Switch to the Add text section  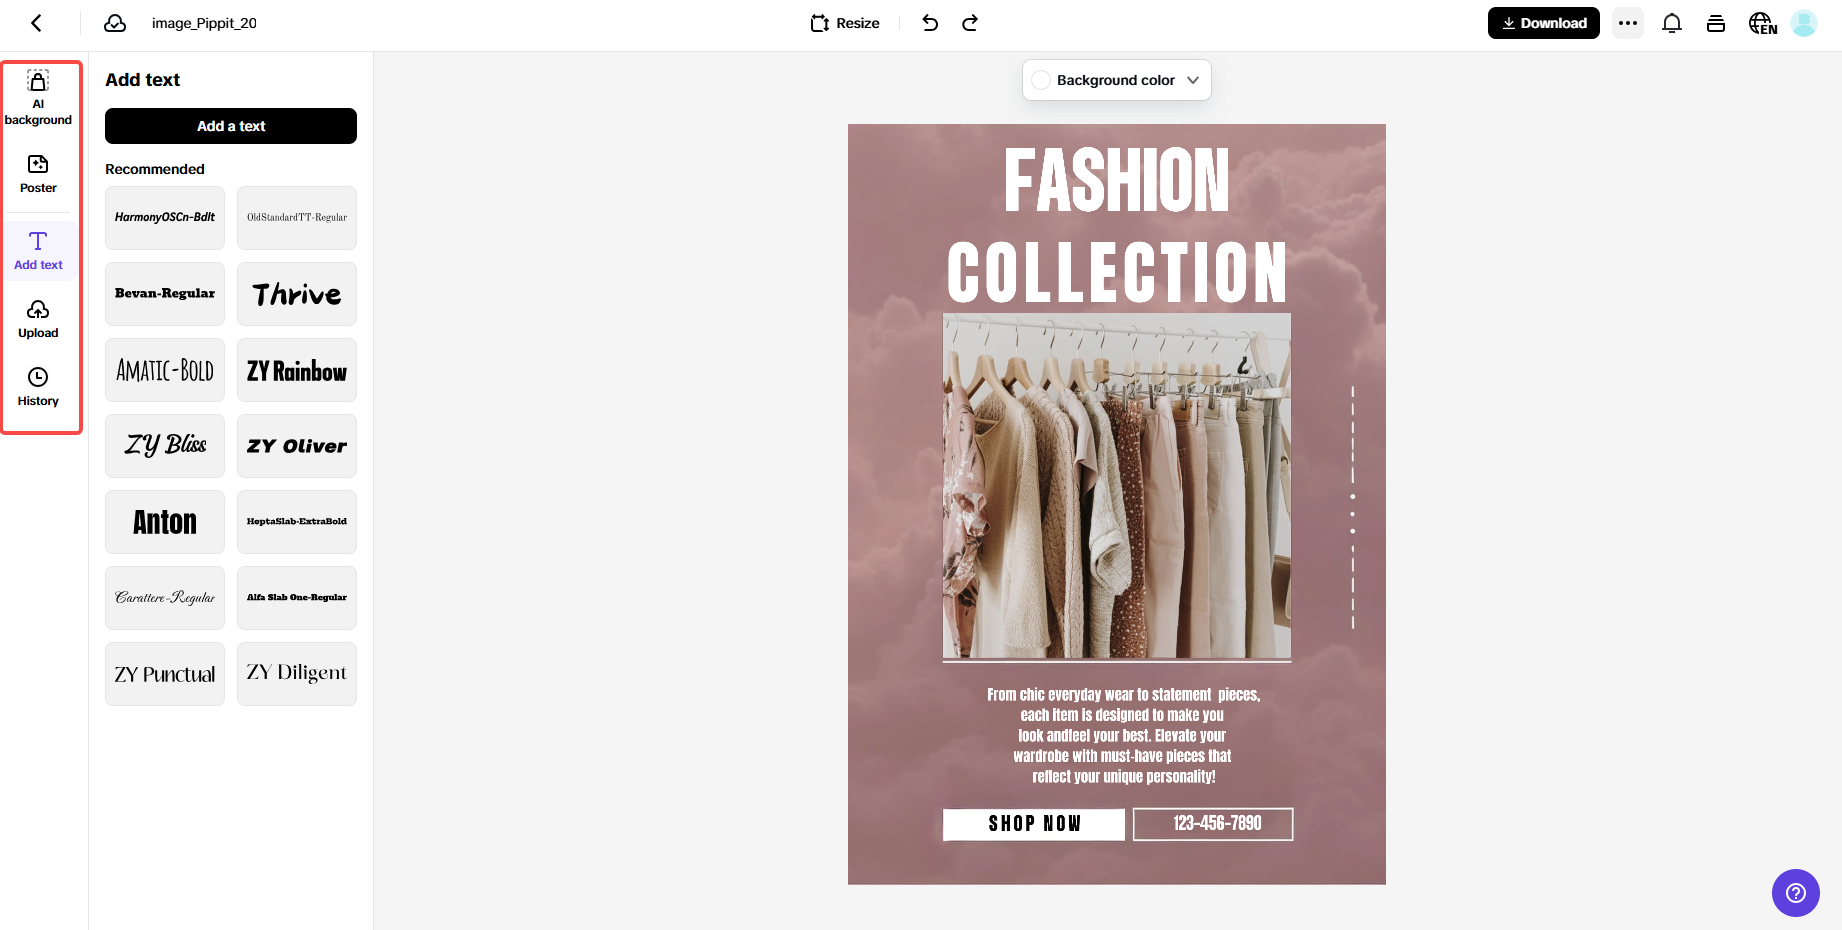[x=38, y=249]
